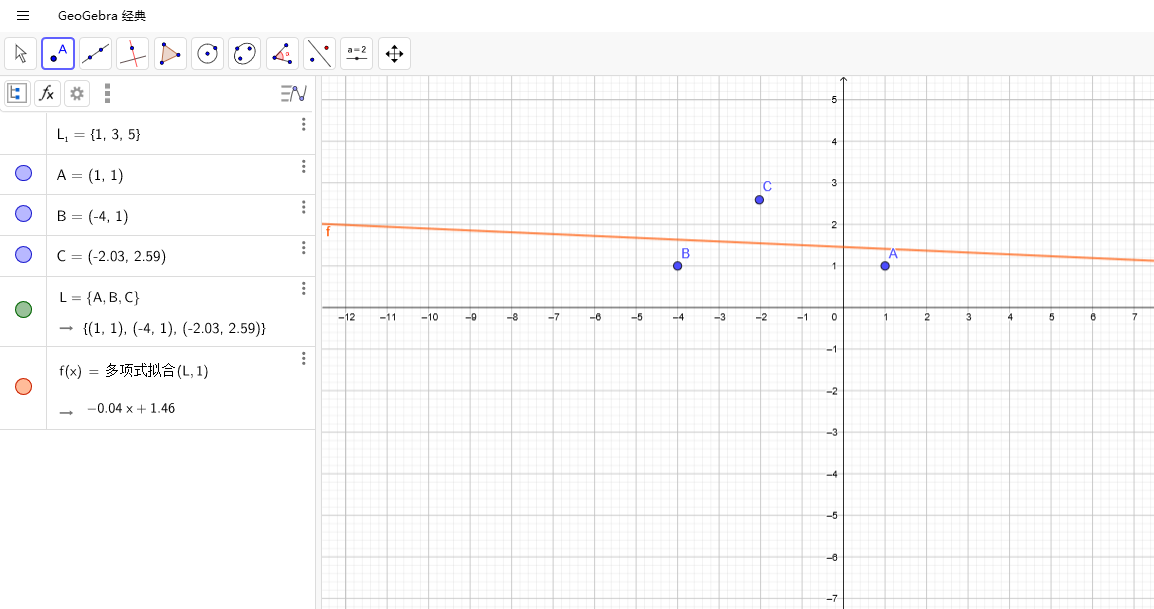The image size is (1154, 609).
Task: Open settings via the gear icon
Action: pos(77,93)
